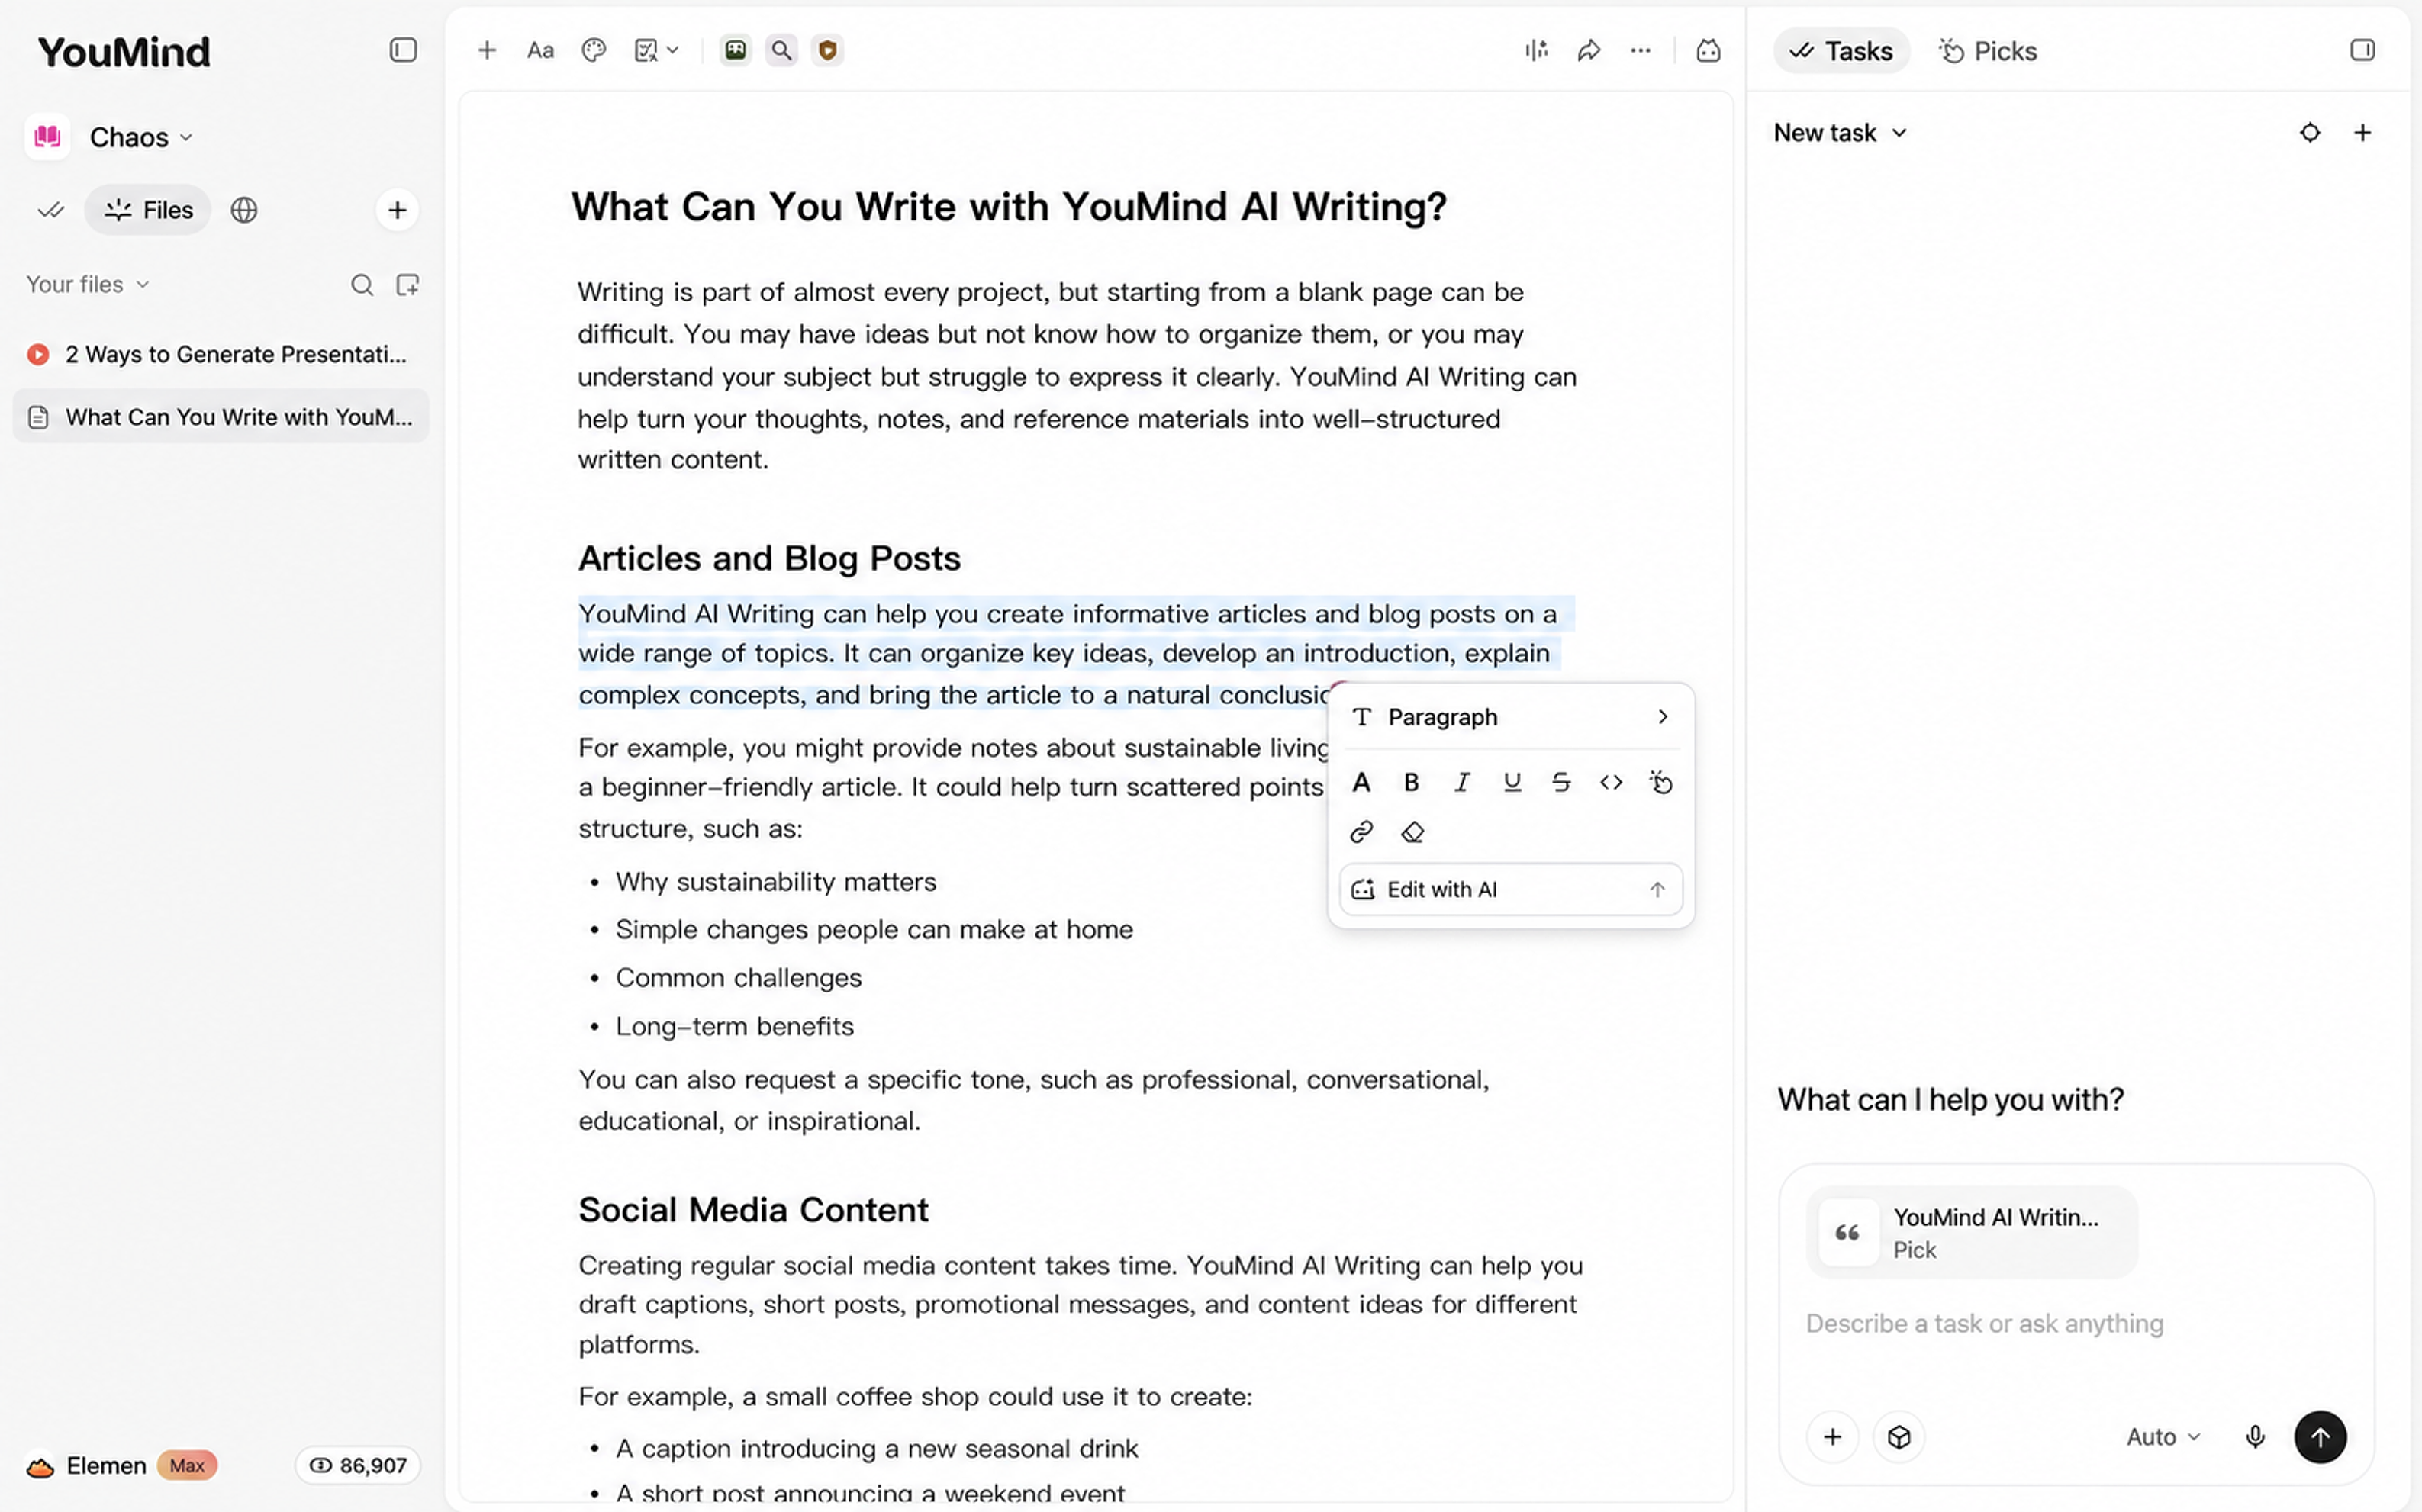Open the audio waveform icon
The image size is (2422, 1512).
(1537, 50)
